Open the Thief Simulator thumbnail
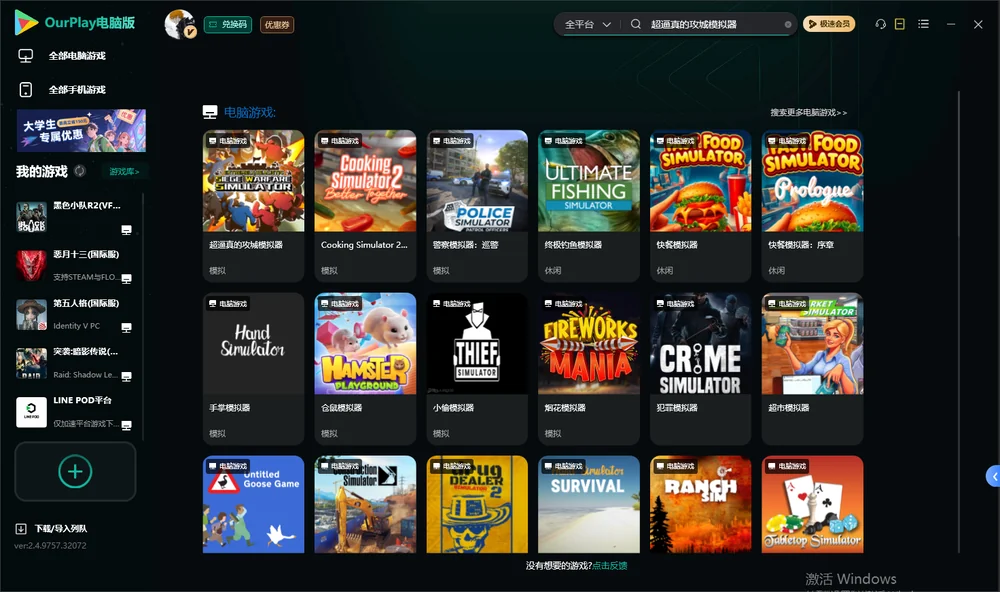 (477, 344)
